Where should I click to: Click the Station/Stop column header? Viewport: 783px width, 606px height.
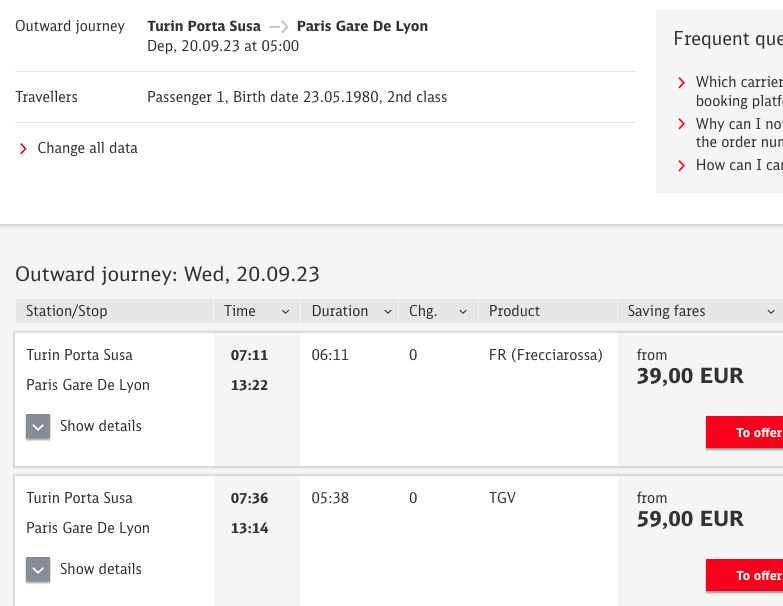[67, 311]
